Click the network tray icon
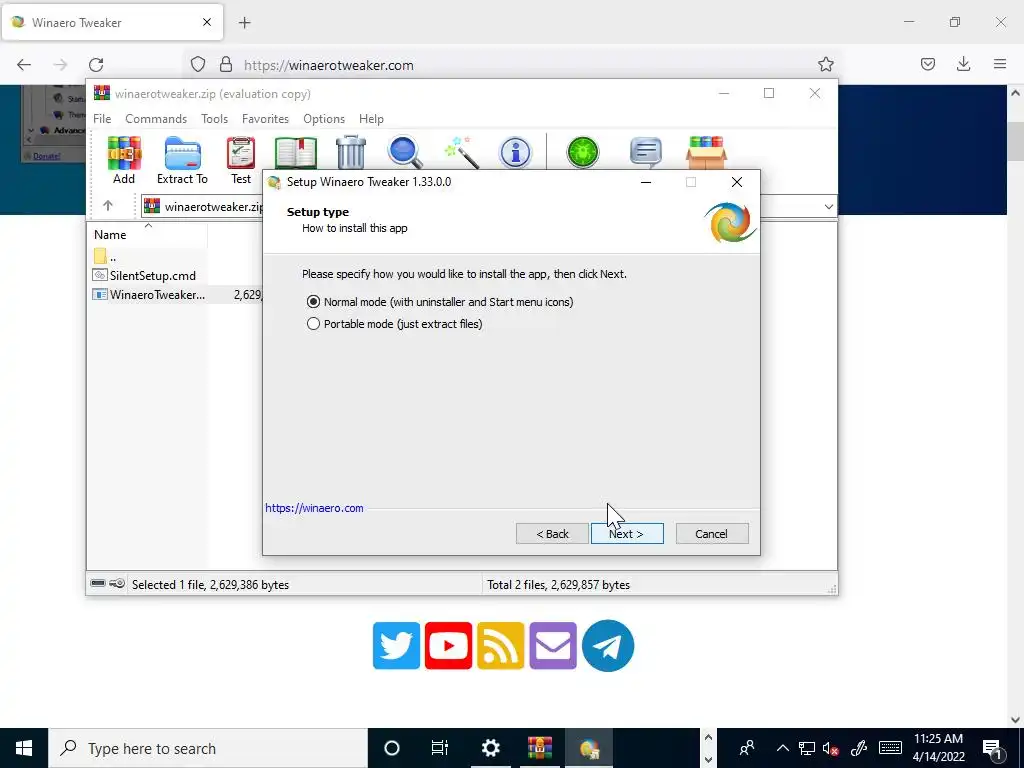The height and width of the screenshot is (768, 1024). pyautogui.click(x=807, y=748)
